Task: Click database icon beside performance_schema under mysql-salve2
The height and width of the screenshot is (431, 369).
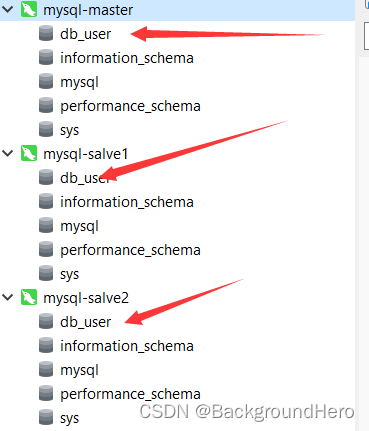Action: [x=46, y=393]
